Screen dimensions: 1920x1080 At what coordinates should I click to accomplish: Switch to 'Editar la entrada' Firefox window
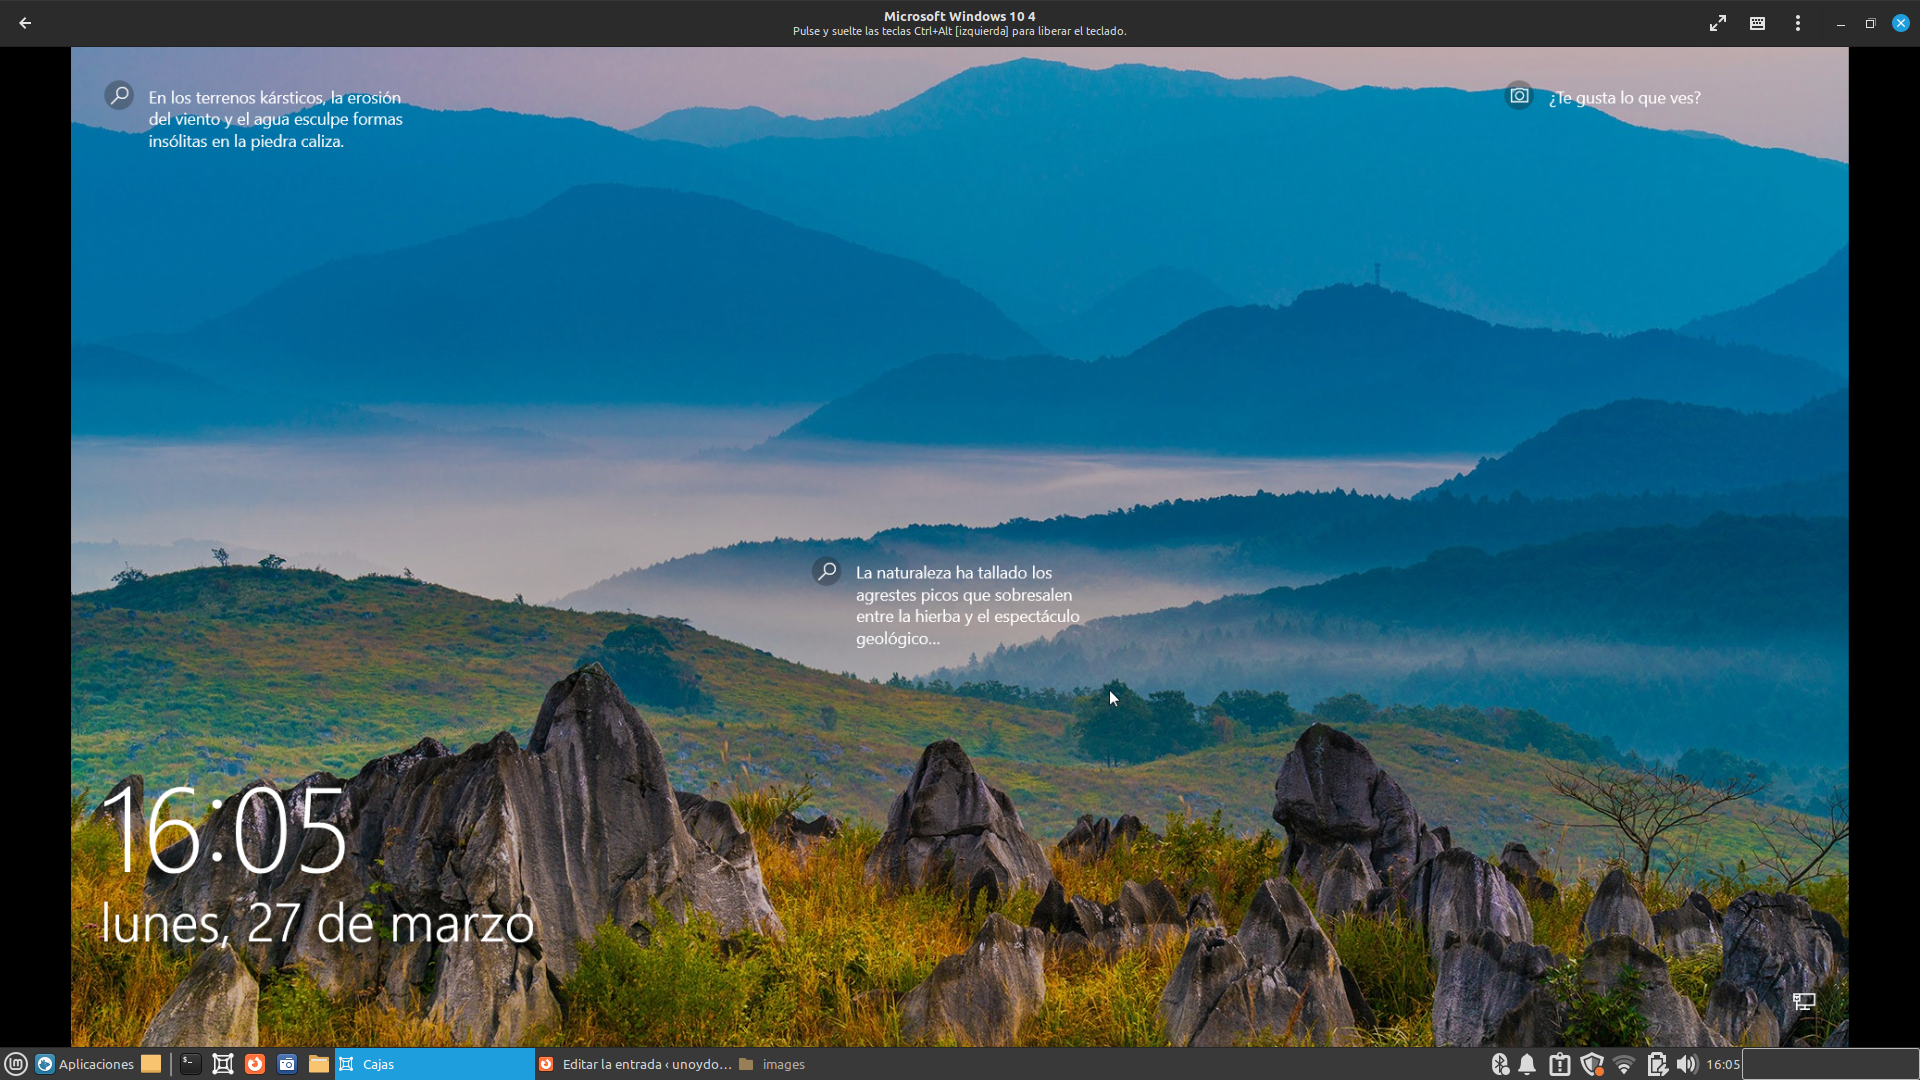(635, 1064)
